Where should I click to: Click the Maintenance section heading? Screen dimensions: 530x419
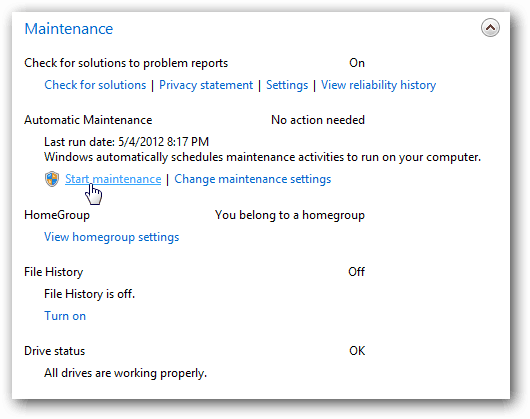[x=69, y=29]
